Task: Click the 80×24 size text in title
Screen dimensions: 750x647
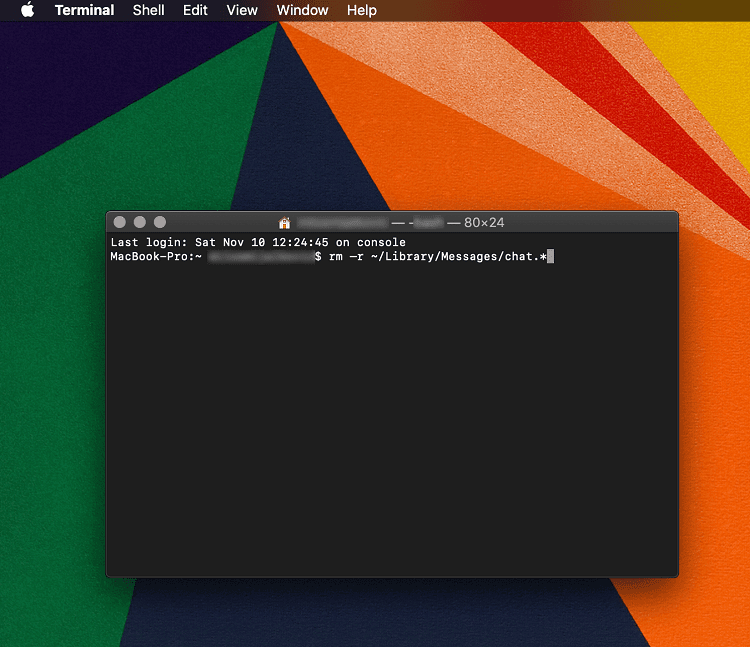Action: [x=484, y=222]
